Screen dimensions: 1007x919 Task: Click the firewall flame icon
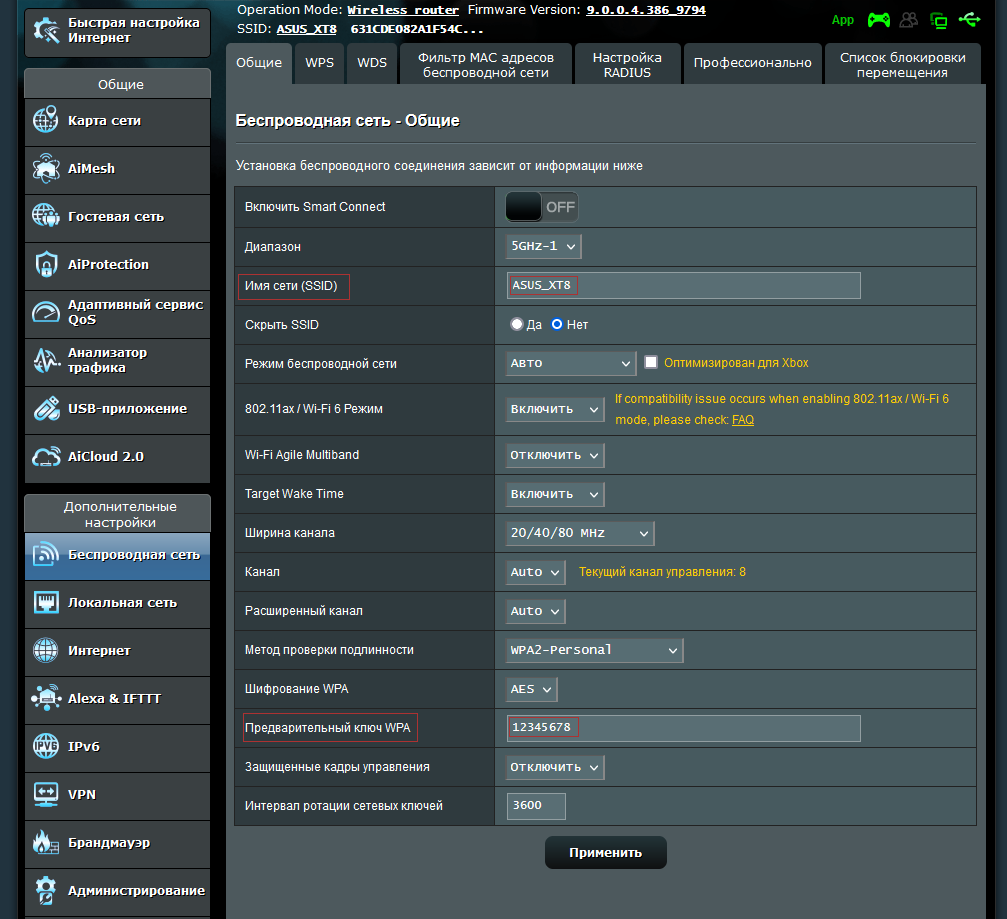[46, 843]
